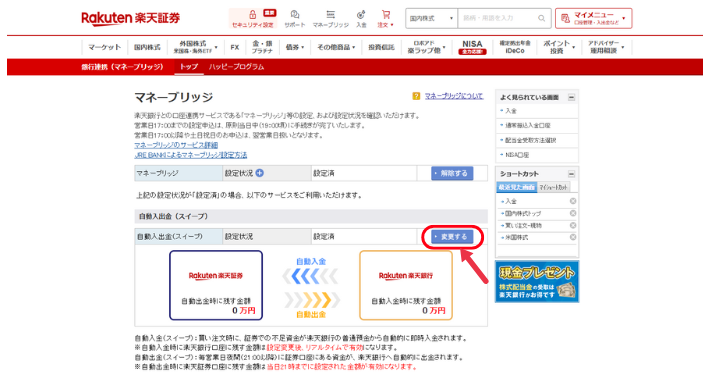The image size is (710, 380).
Task: Open 買い注文-現物 shortcut link
Action: click(x=523, y=225)
